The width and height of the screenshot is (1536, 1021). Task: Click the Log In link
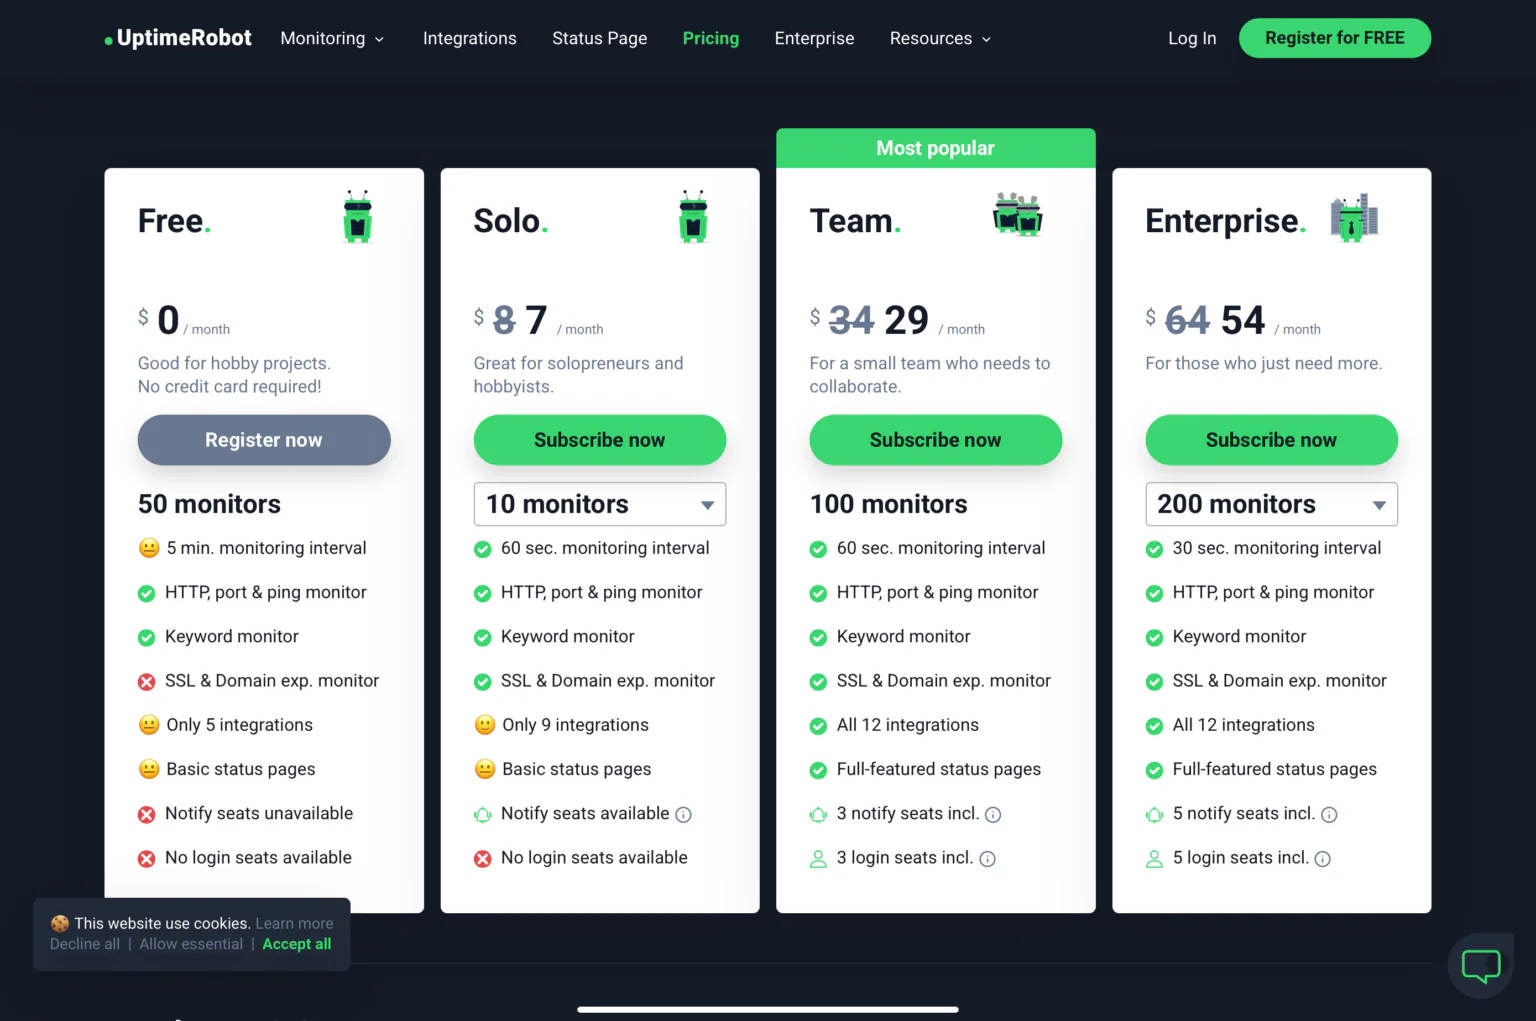pos(1192,38)
